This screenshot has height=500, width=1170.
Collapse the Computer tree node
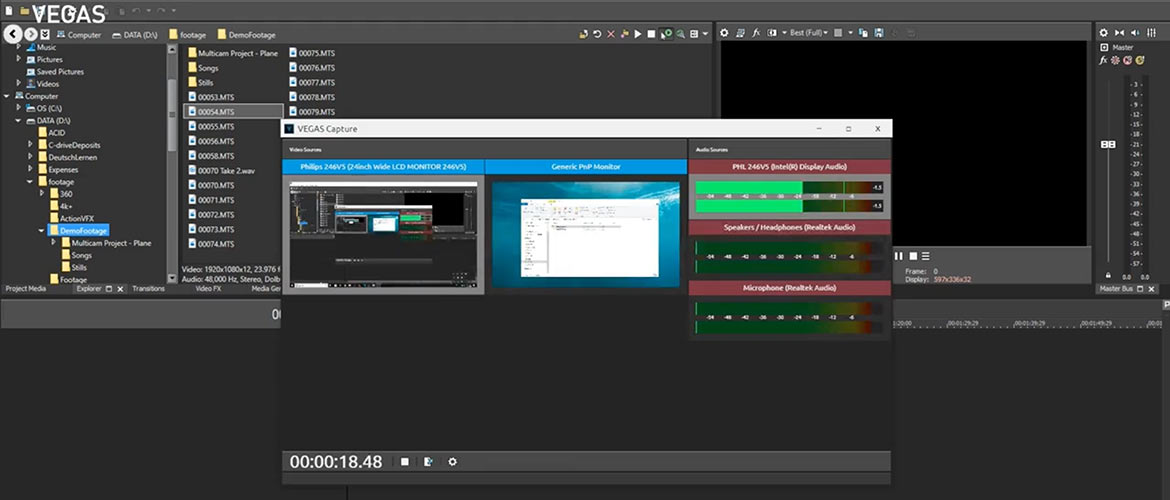[7, 96]
